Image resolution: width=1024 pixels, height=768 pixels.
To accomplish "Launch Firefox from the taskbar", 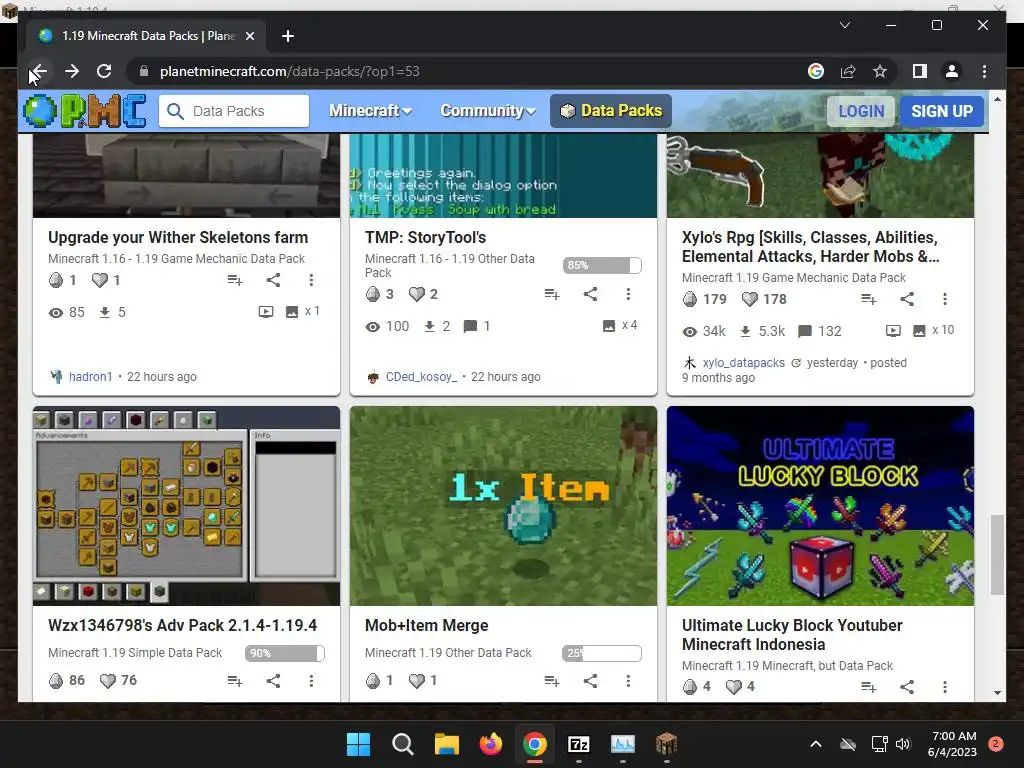I will [x=490, y=744].
